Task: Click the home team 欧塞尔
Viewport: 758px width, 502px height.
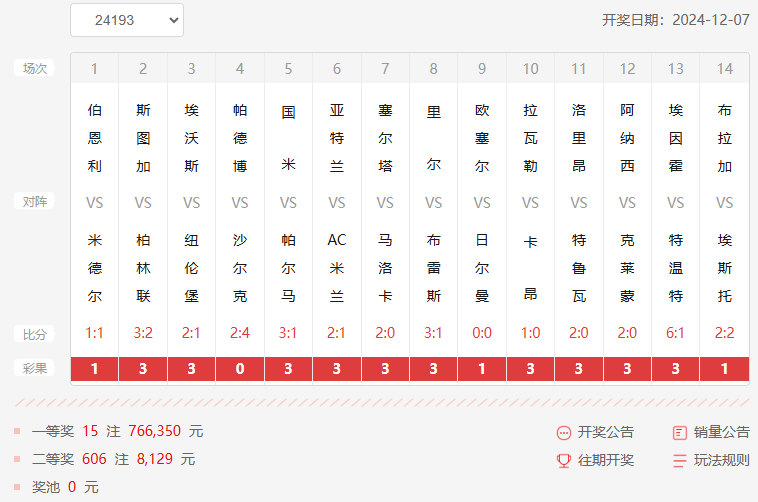Action: point(482,138)
